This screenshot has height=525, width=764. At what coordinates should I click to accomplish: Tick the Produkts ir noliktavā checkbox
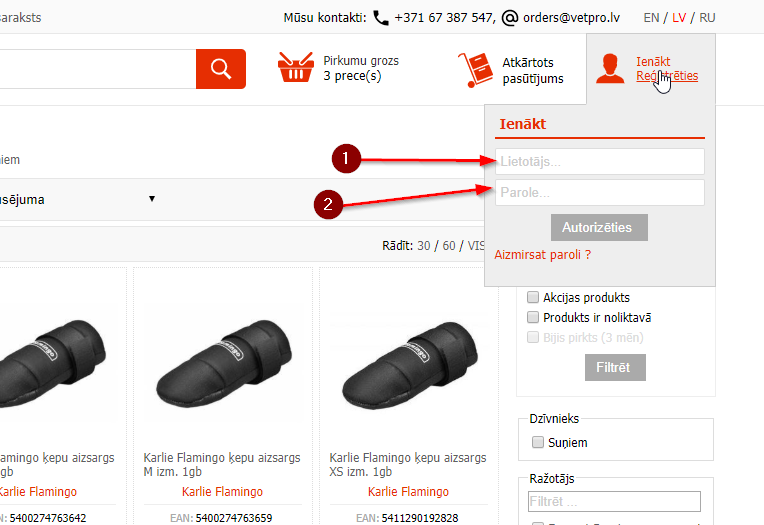point(533,317)
